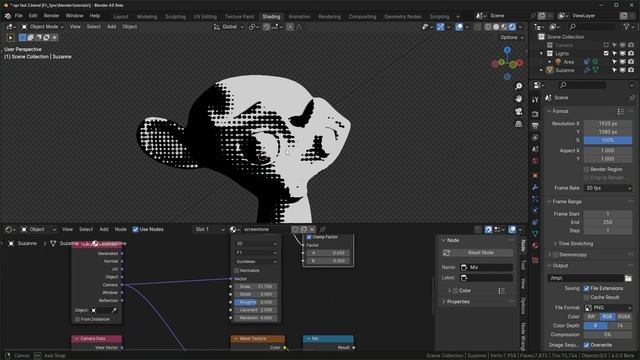Select rendered viewport shading mode
This screenshot has height=360, width=640.
click(512, 27)
